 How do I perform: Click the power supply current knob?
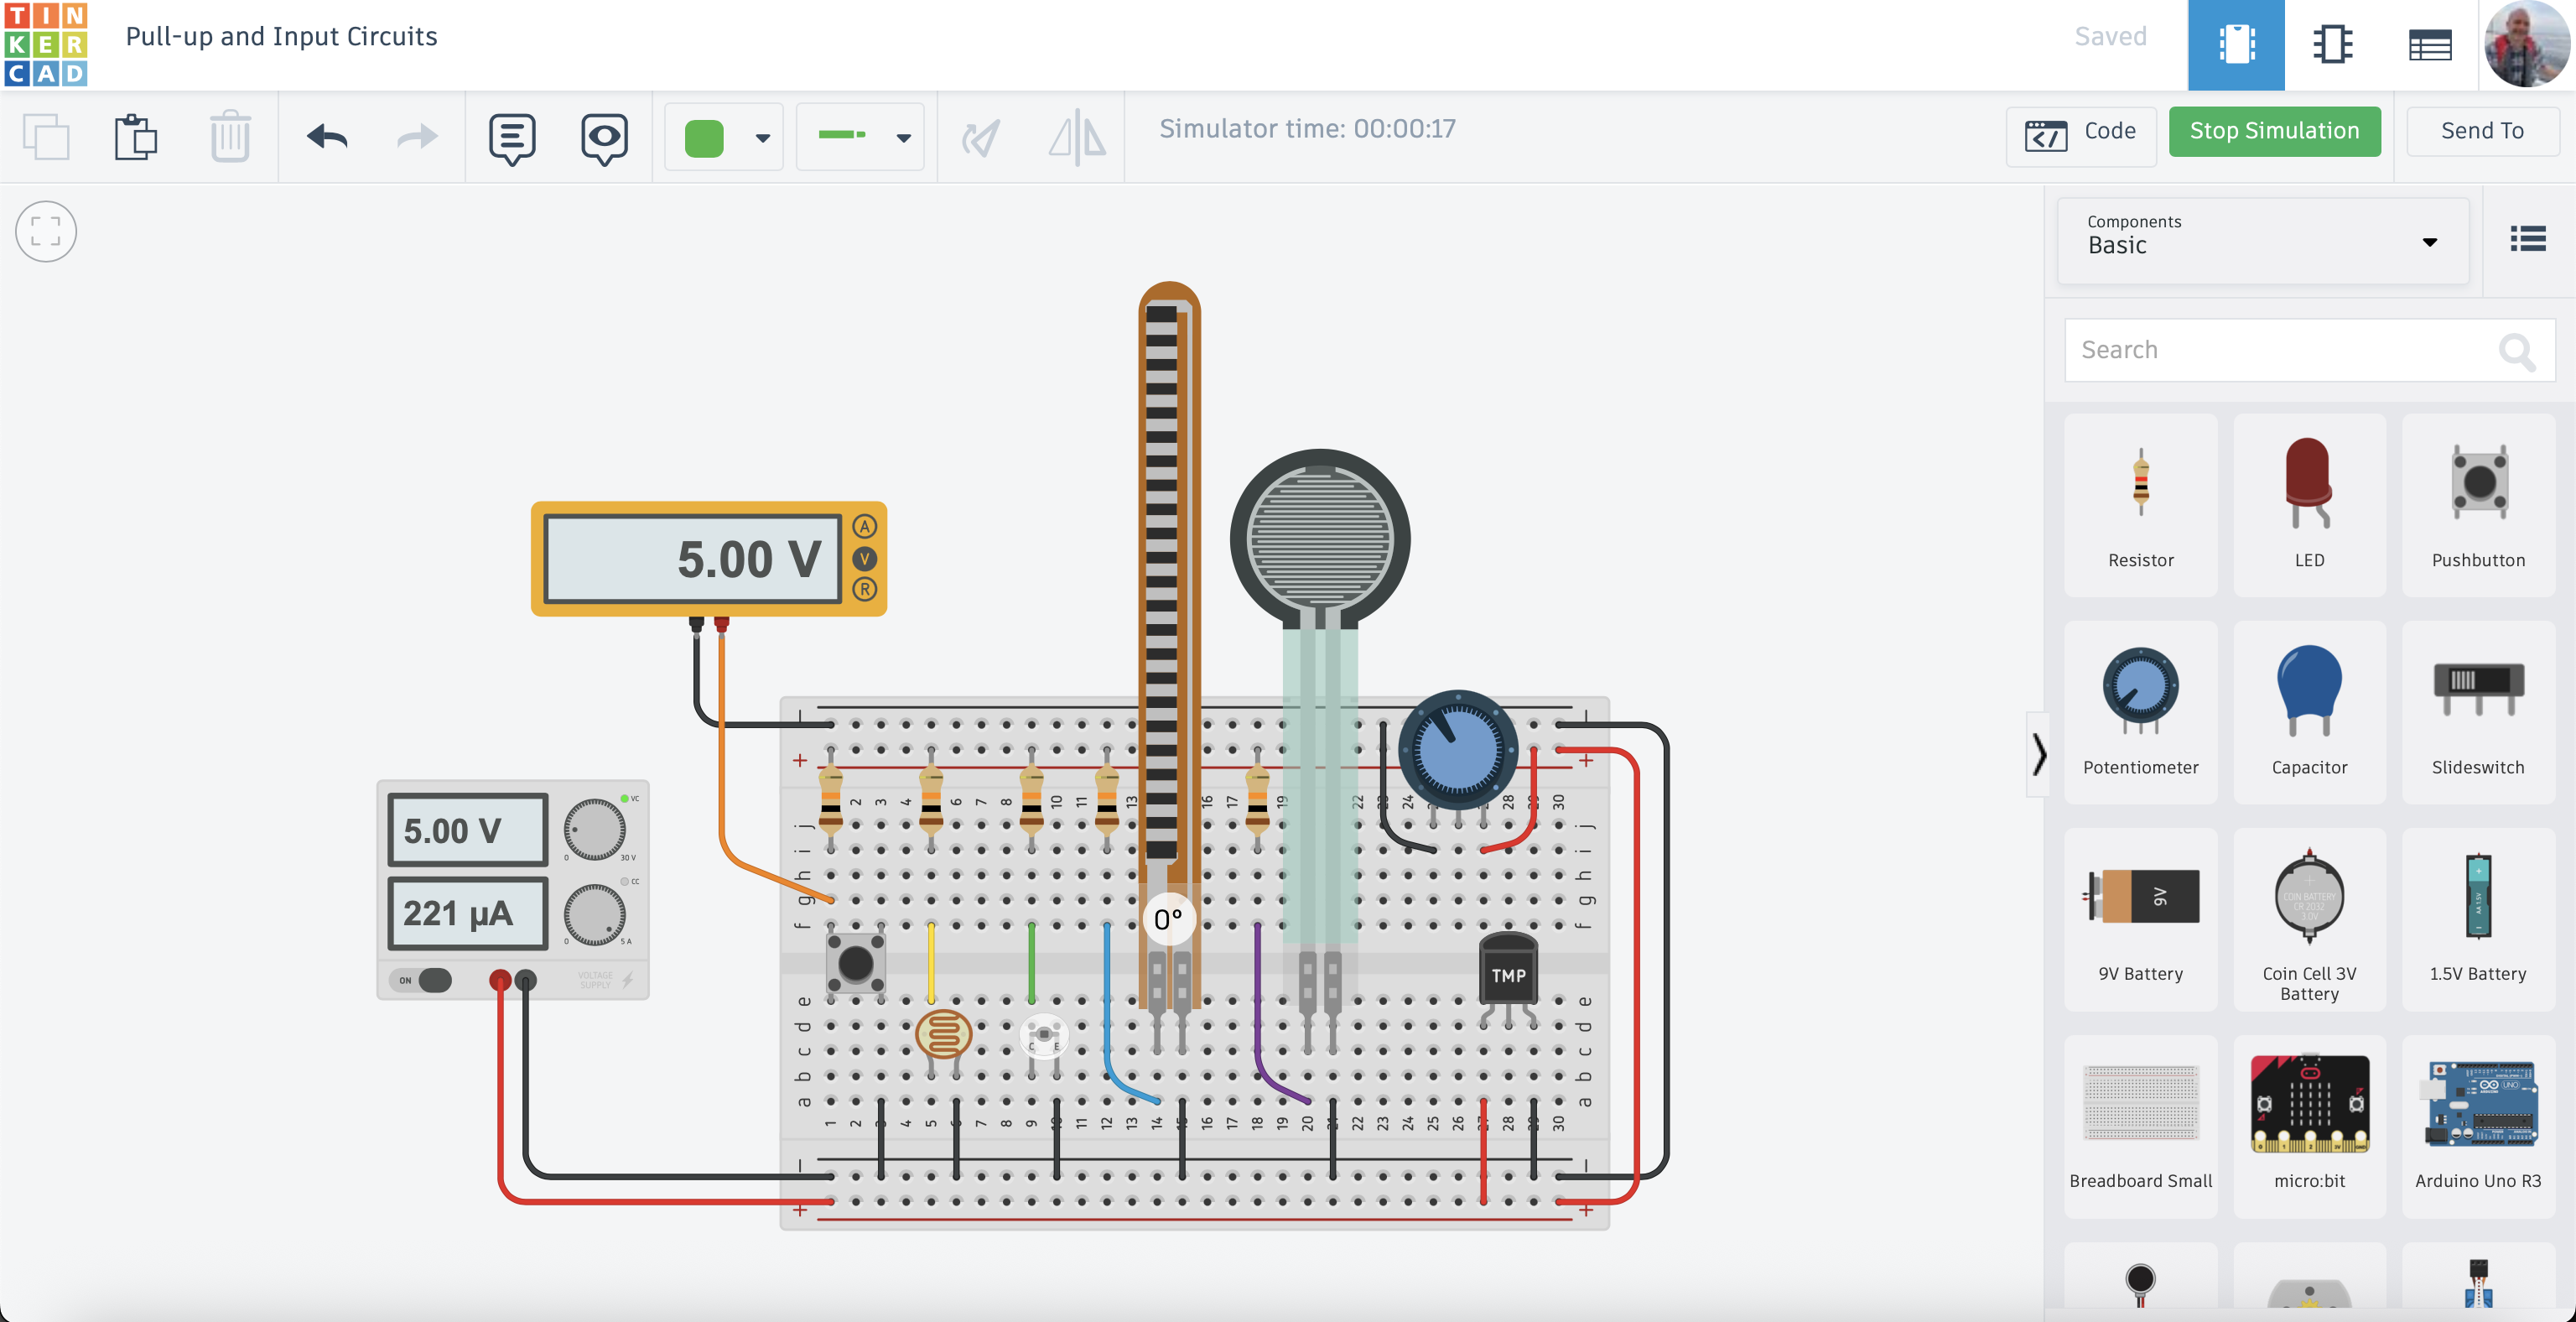(595, 914)
